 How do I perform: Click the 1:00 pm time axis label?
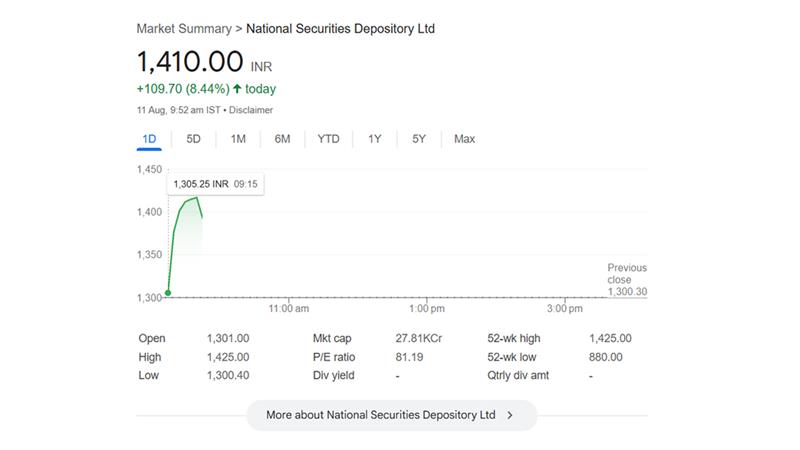tap(426, 309)
